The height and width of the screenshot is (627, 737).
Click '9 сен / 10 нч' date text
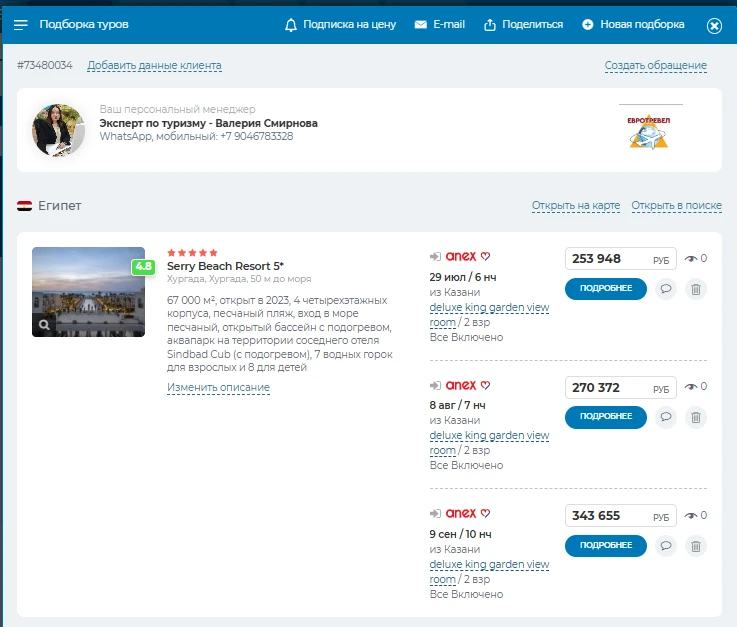point(461,534)
